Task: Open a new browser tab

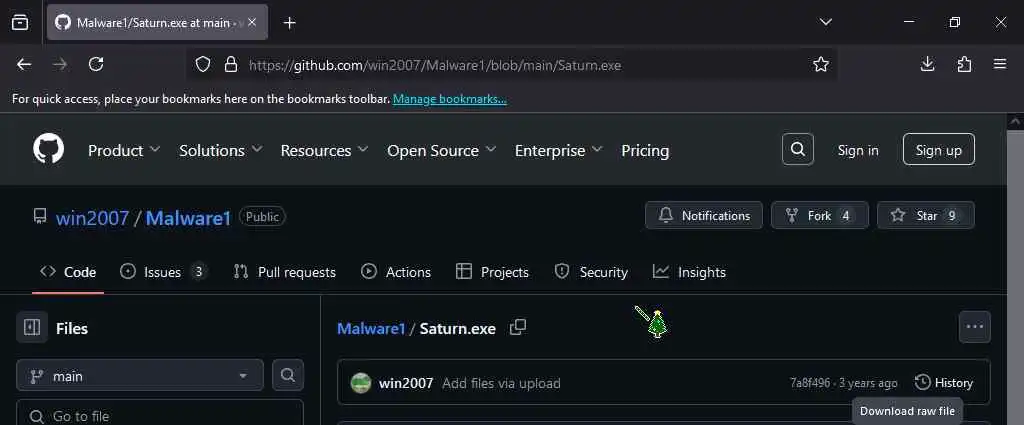Action: pyautogui.click(x=290, y=23)
